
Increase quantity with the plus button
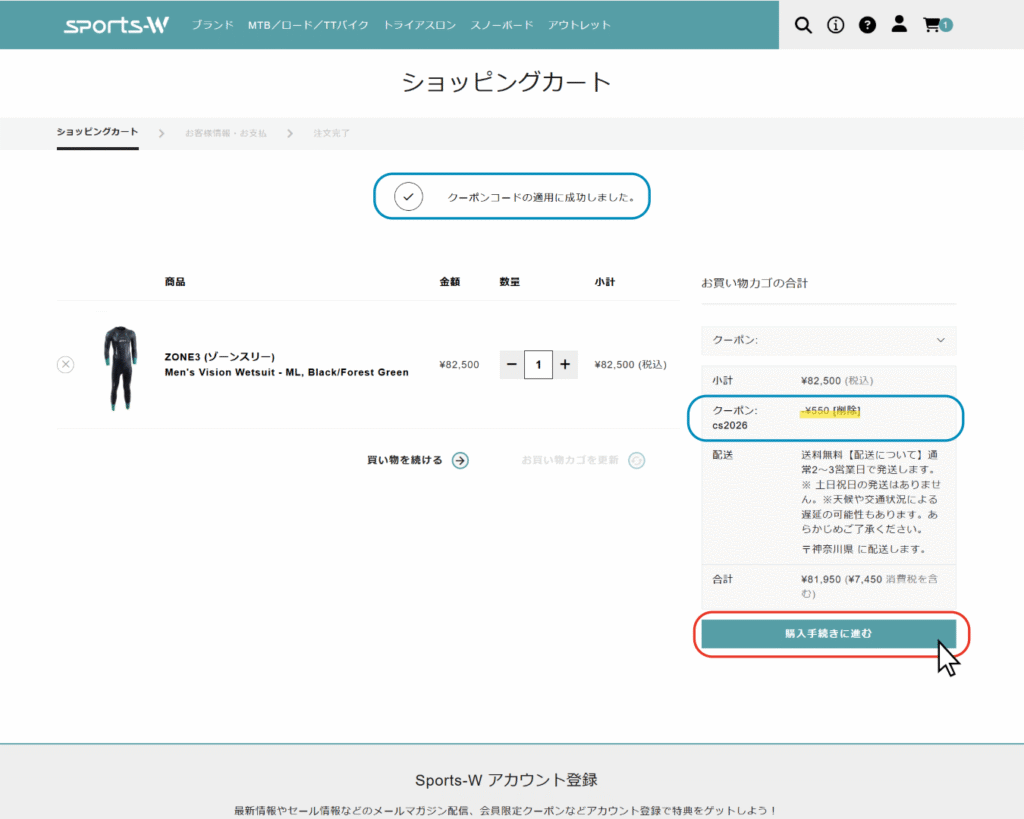[565, 365]
